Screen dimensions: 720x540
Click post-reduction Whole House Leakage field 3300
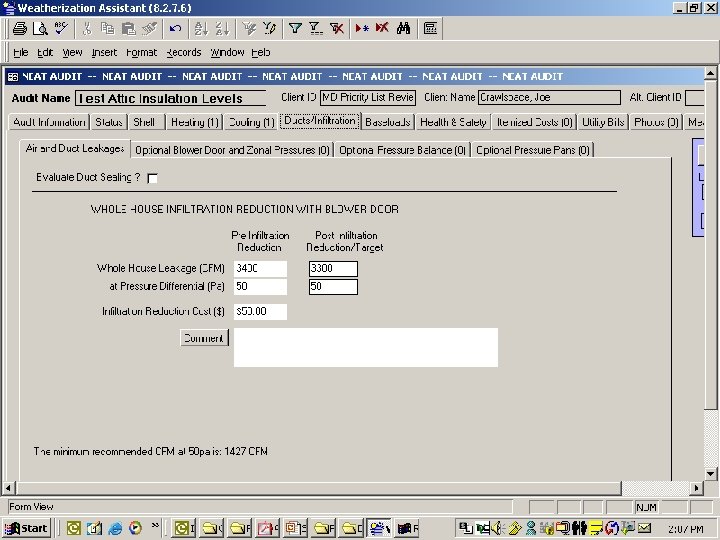[333, 269]
